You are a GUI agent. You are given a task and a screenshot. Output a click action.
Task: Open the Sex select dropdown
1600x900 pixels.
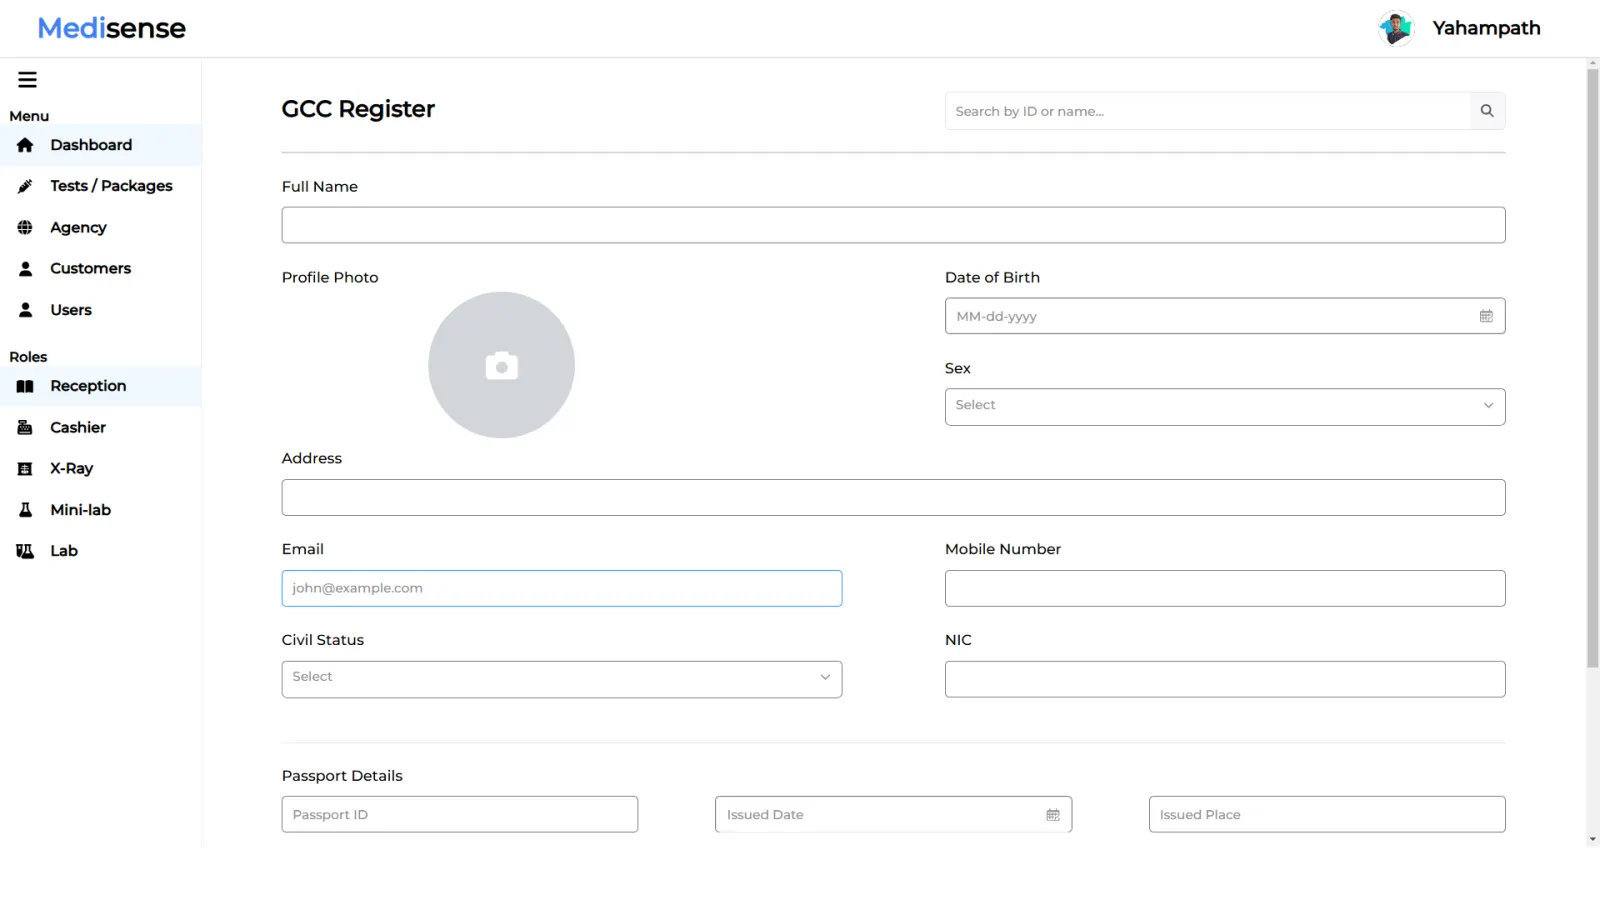coord(1225,407)
